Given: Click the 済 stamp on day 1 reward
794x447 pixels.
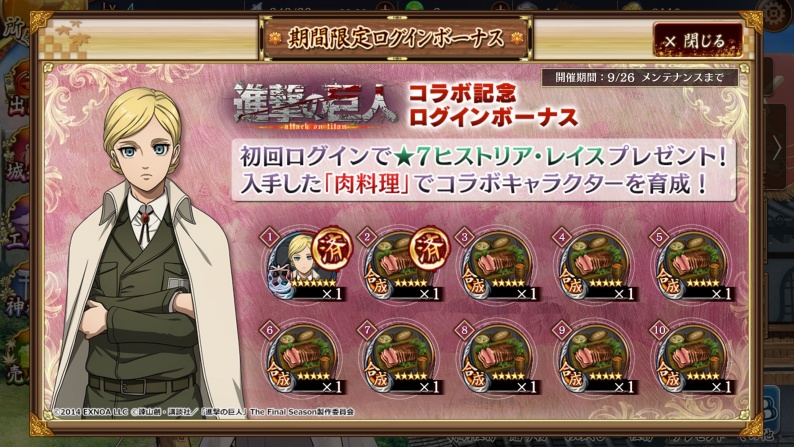Looking at the screenshot, I should (x=332, y=248).
